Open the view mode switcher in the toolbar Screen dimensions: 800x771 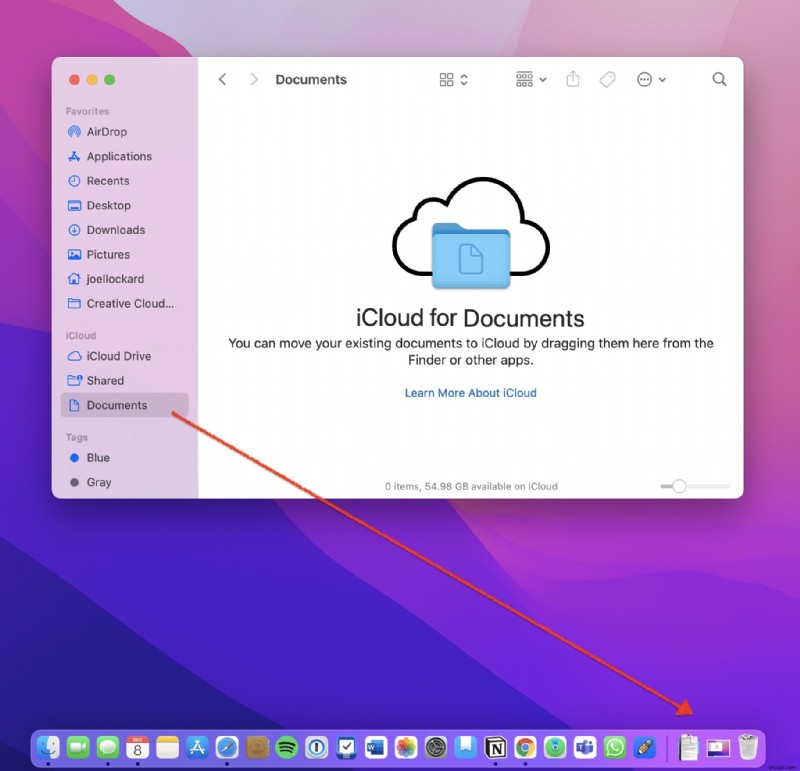coord(452,79)
